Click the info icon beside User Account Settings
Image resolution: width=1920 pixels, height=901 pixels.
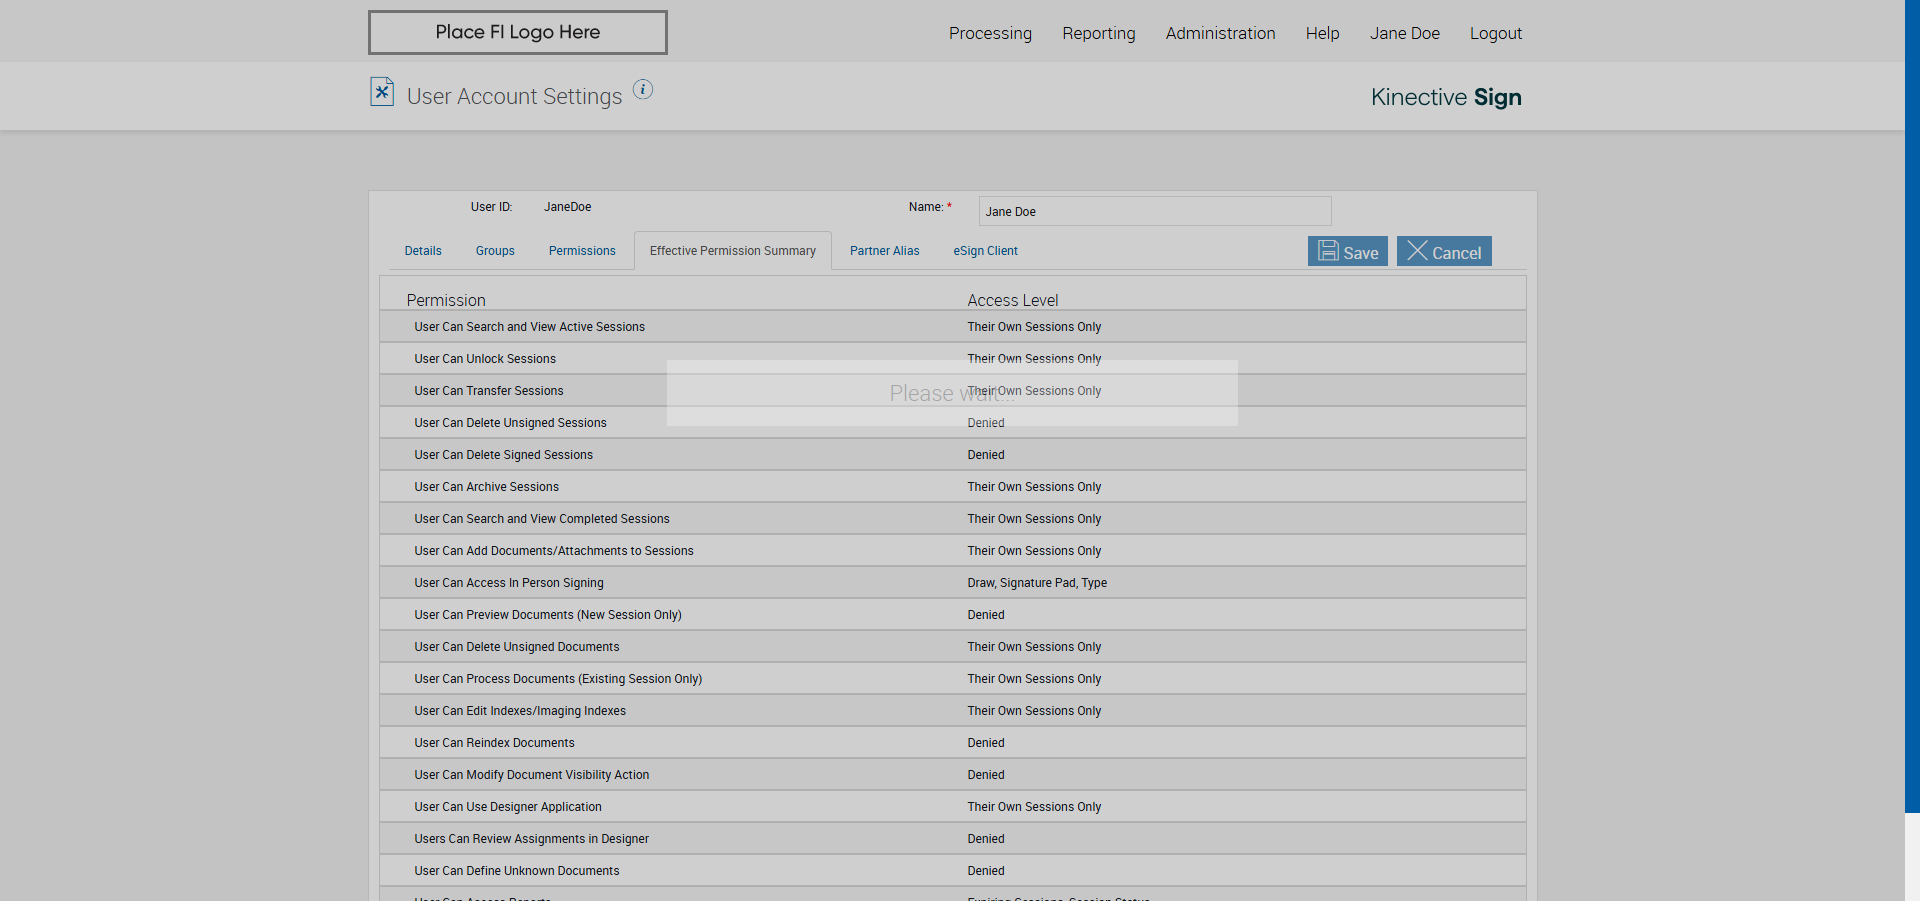[643, 90]
